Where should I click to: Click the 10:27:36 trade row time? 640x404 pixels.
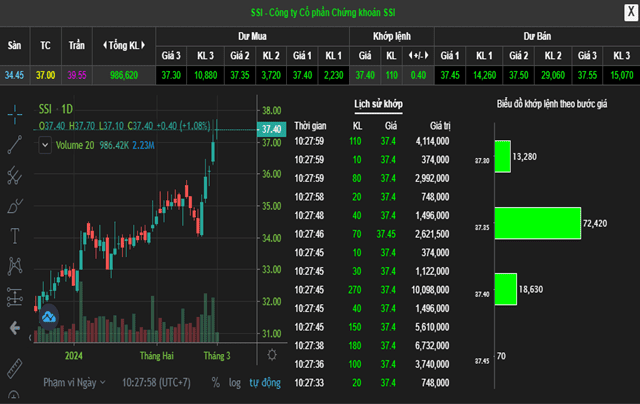(309, 364)
